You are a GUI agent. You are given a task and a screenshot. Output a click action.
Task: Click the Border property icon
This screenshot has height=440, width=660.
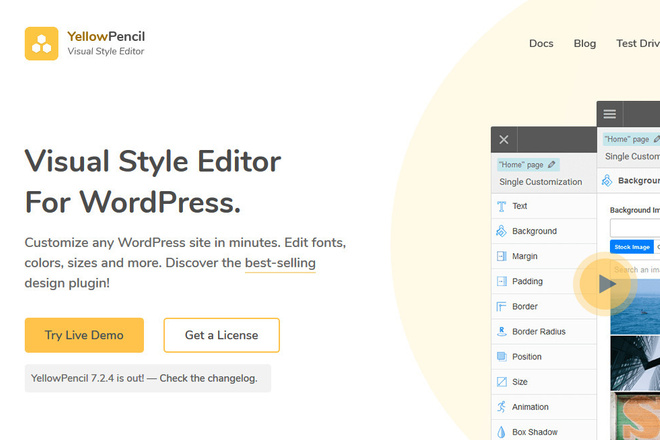pos(501,307)
